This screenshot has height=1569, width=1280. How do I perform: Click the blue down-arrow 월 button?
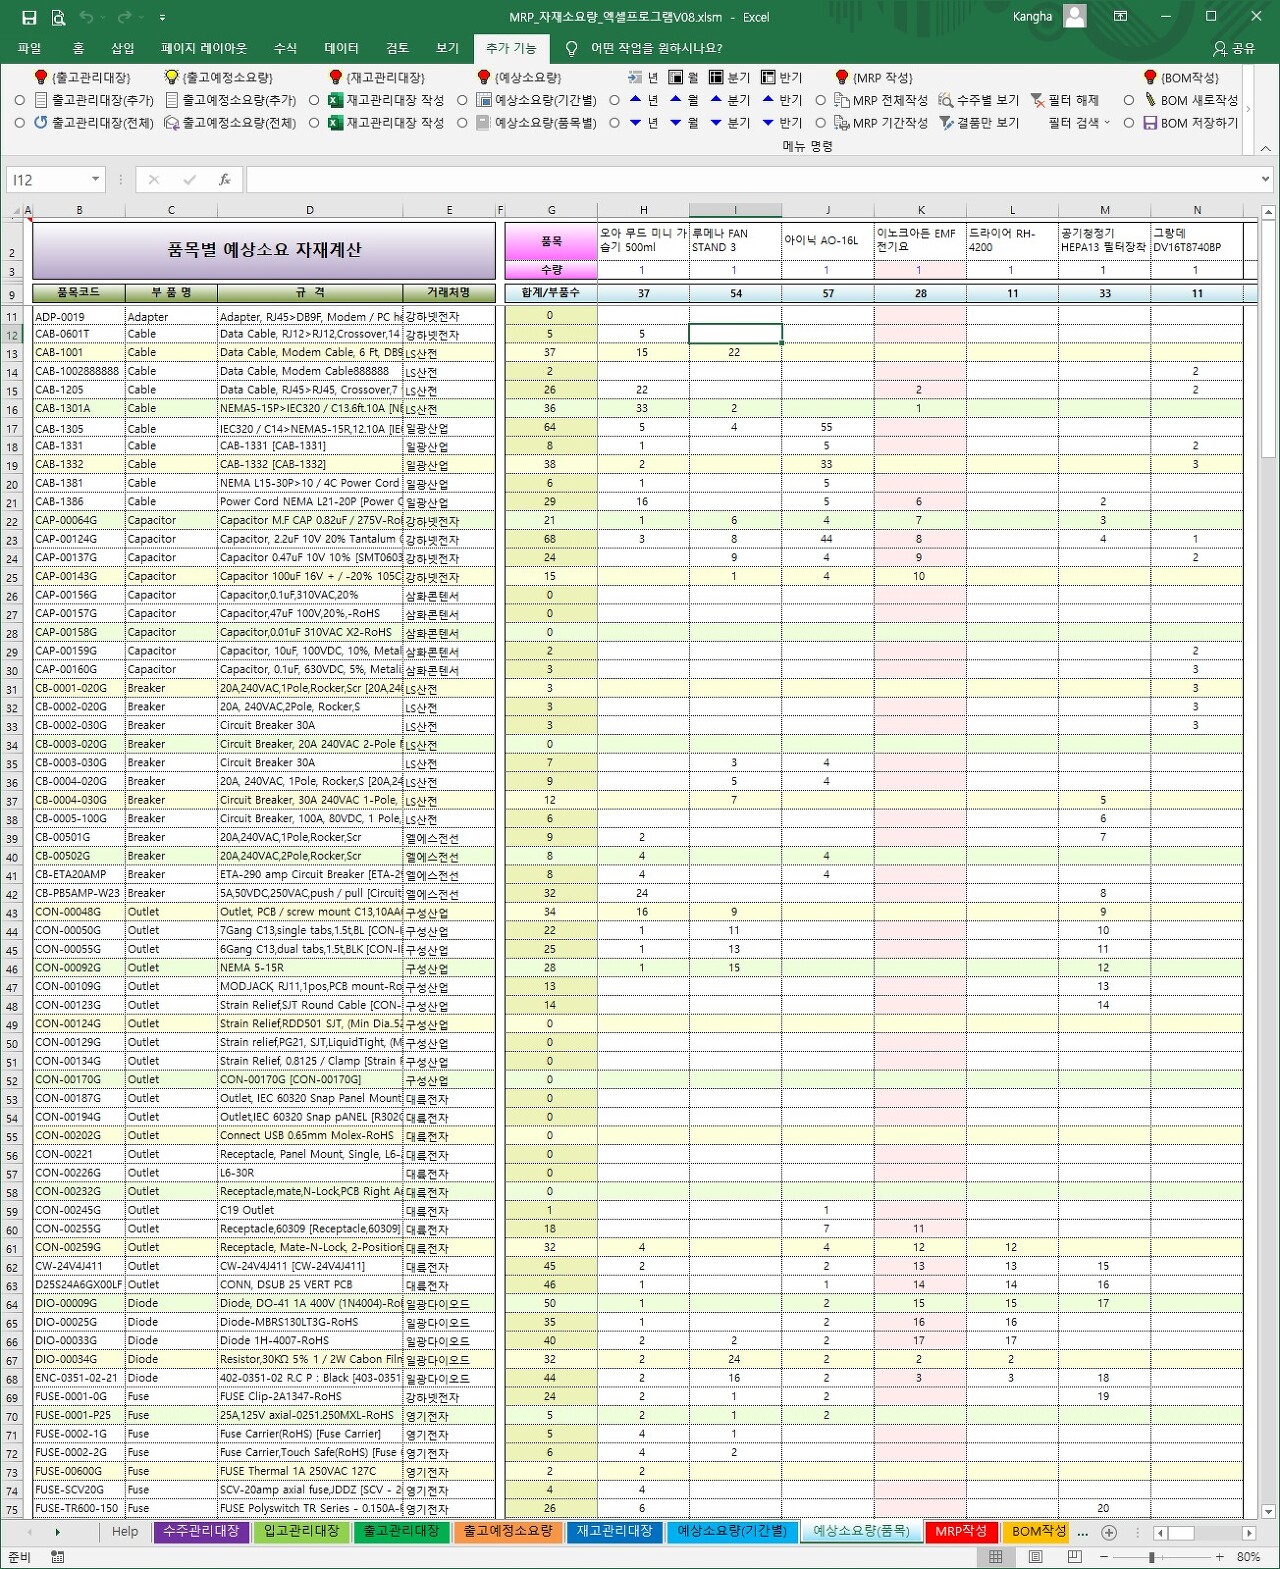(684, 123)
